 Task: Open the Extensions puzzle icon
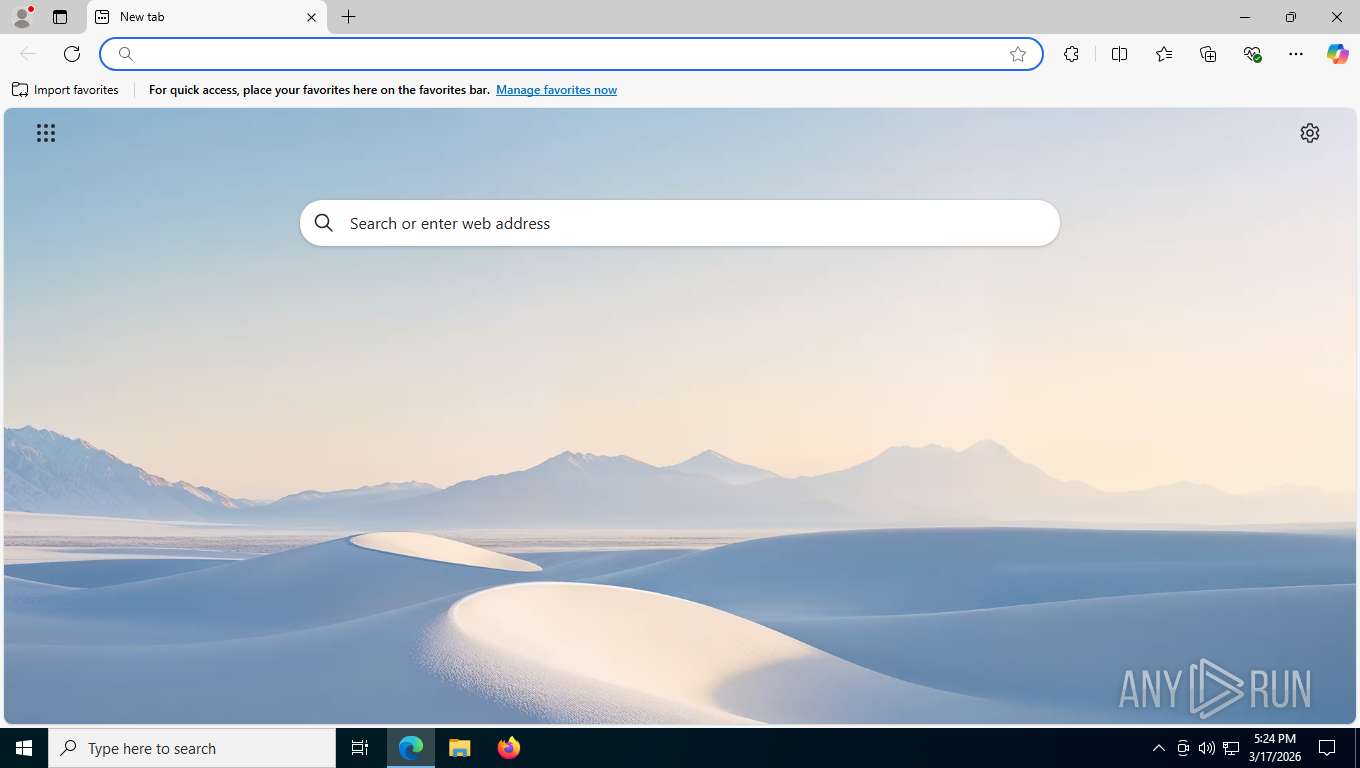(x=1071, y=54)
